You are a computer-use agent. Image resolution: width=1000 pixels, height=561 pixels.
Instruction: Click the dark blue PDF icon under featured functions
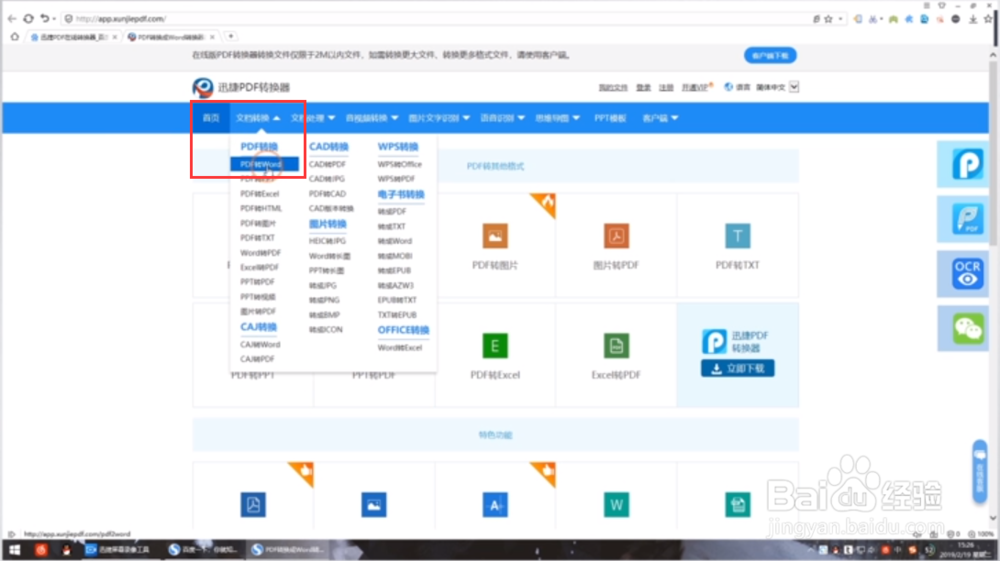(253, 505)
